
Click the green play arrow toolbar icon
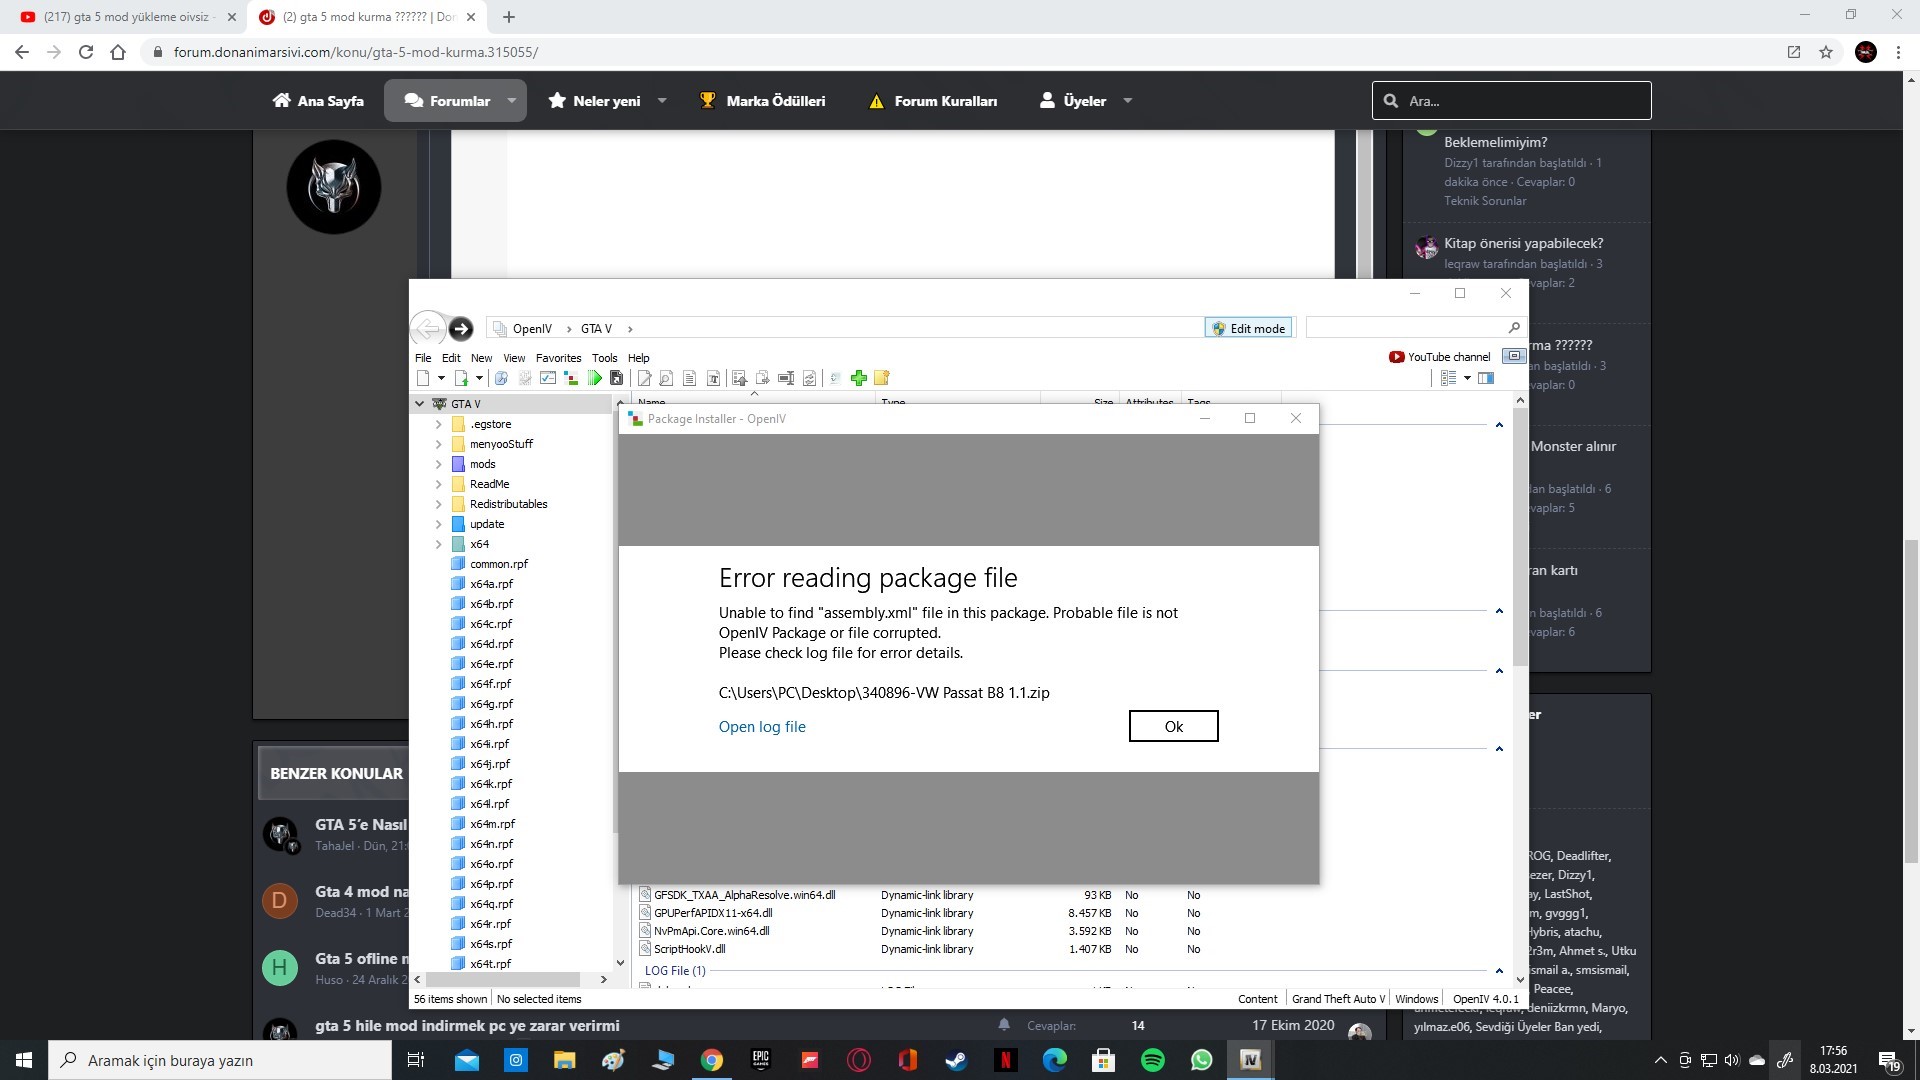[x=595, y=378]
